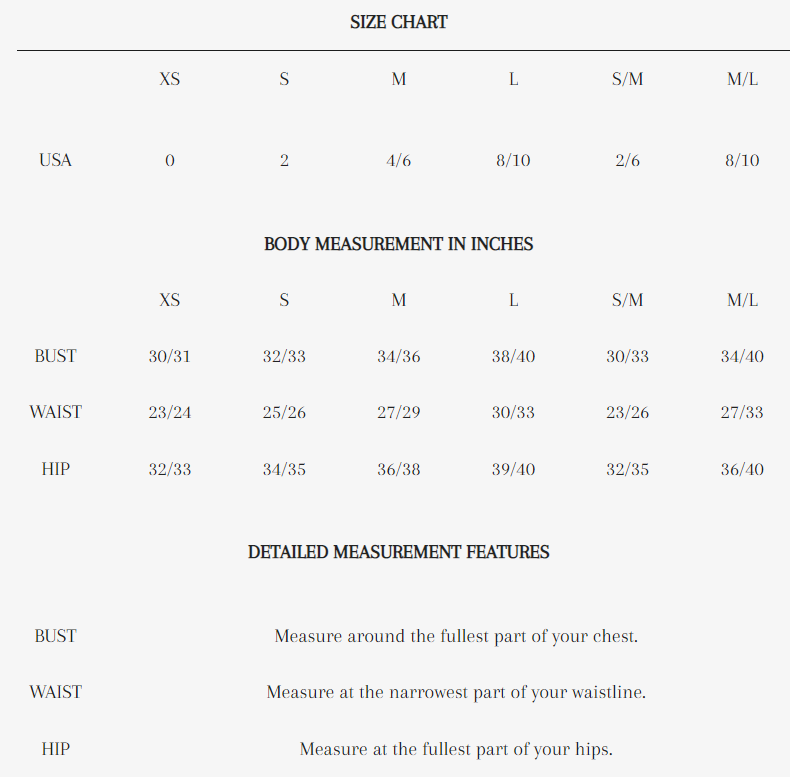Click S/M column header in top size chart

(x=627, y=80)
